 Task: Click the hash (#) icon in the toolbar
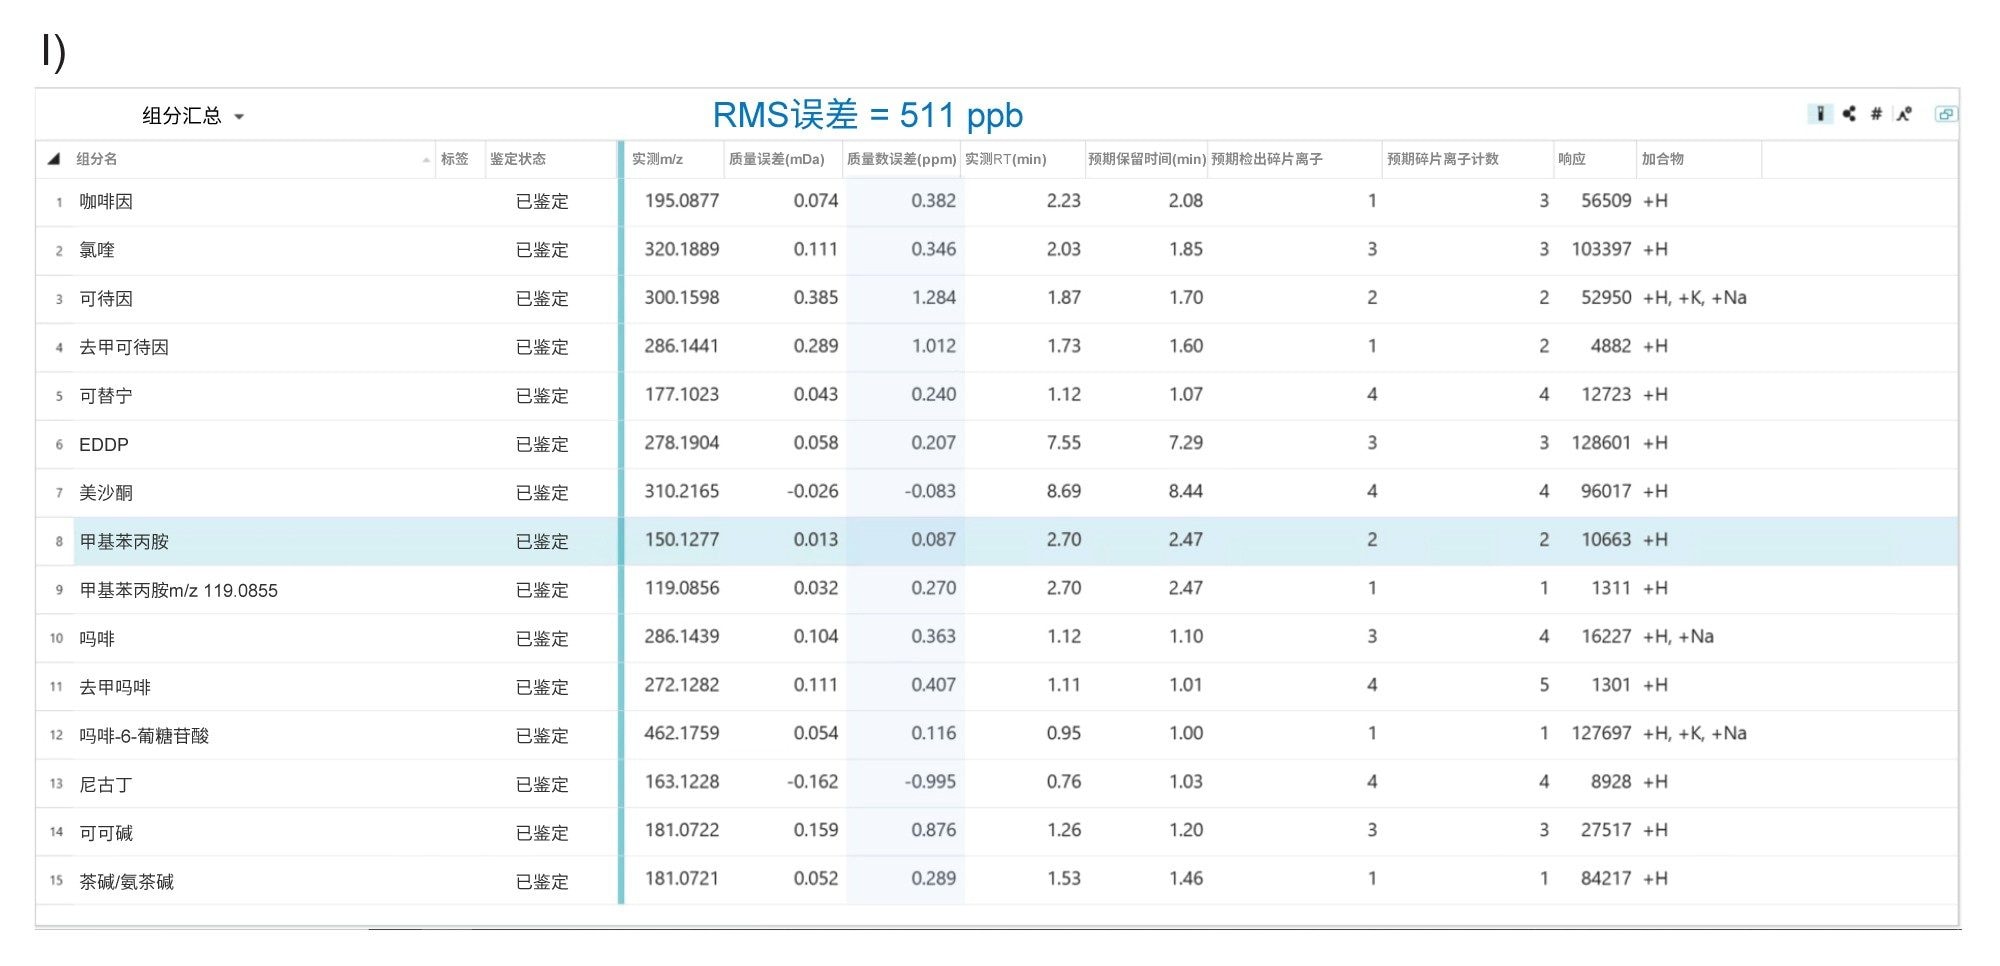point(1876,114)
